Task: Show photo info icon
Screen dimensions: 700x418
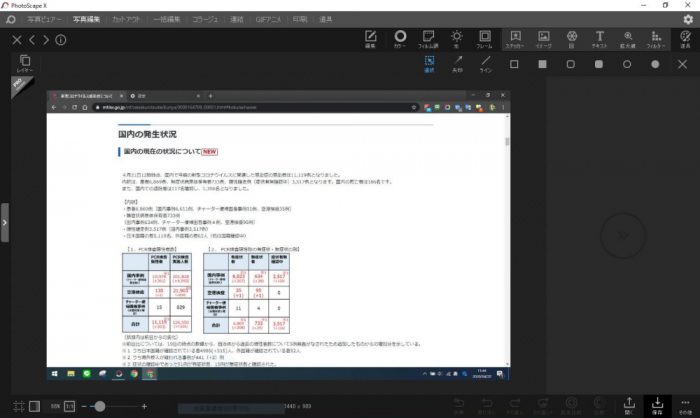Action: [x=61, y=40]
